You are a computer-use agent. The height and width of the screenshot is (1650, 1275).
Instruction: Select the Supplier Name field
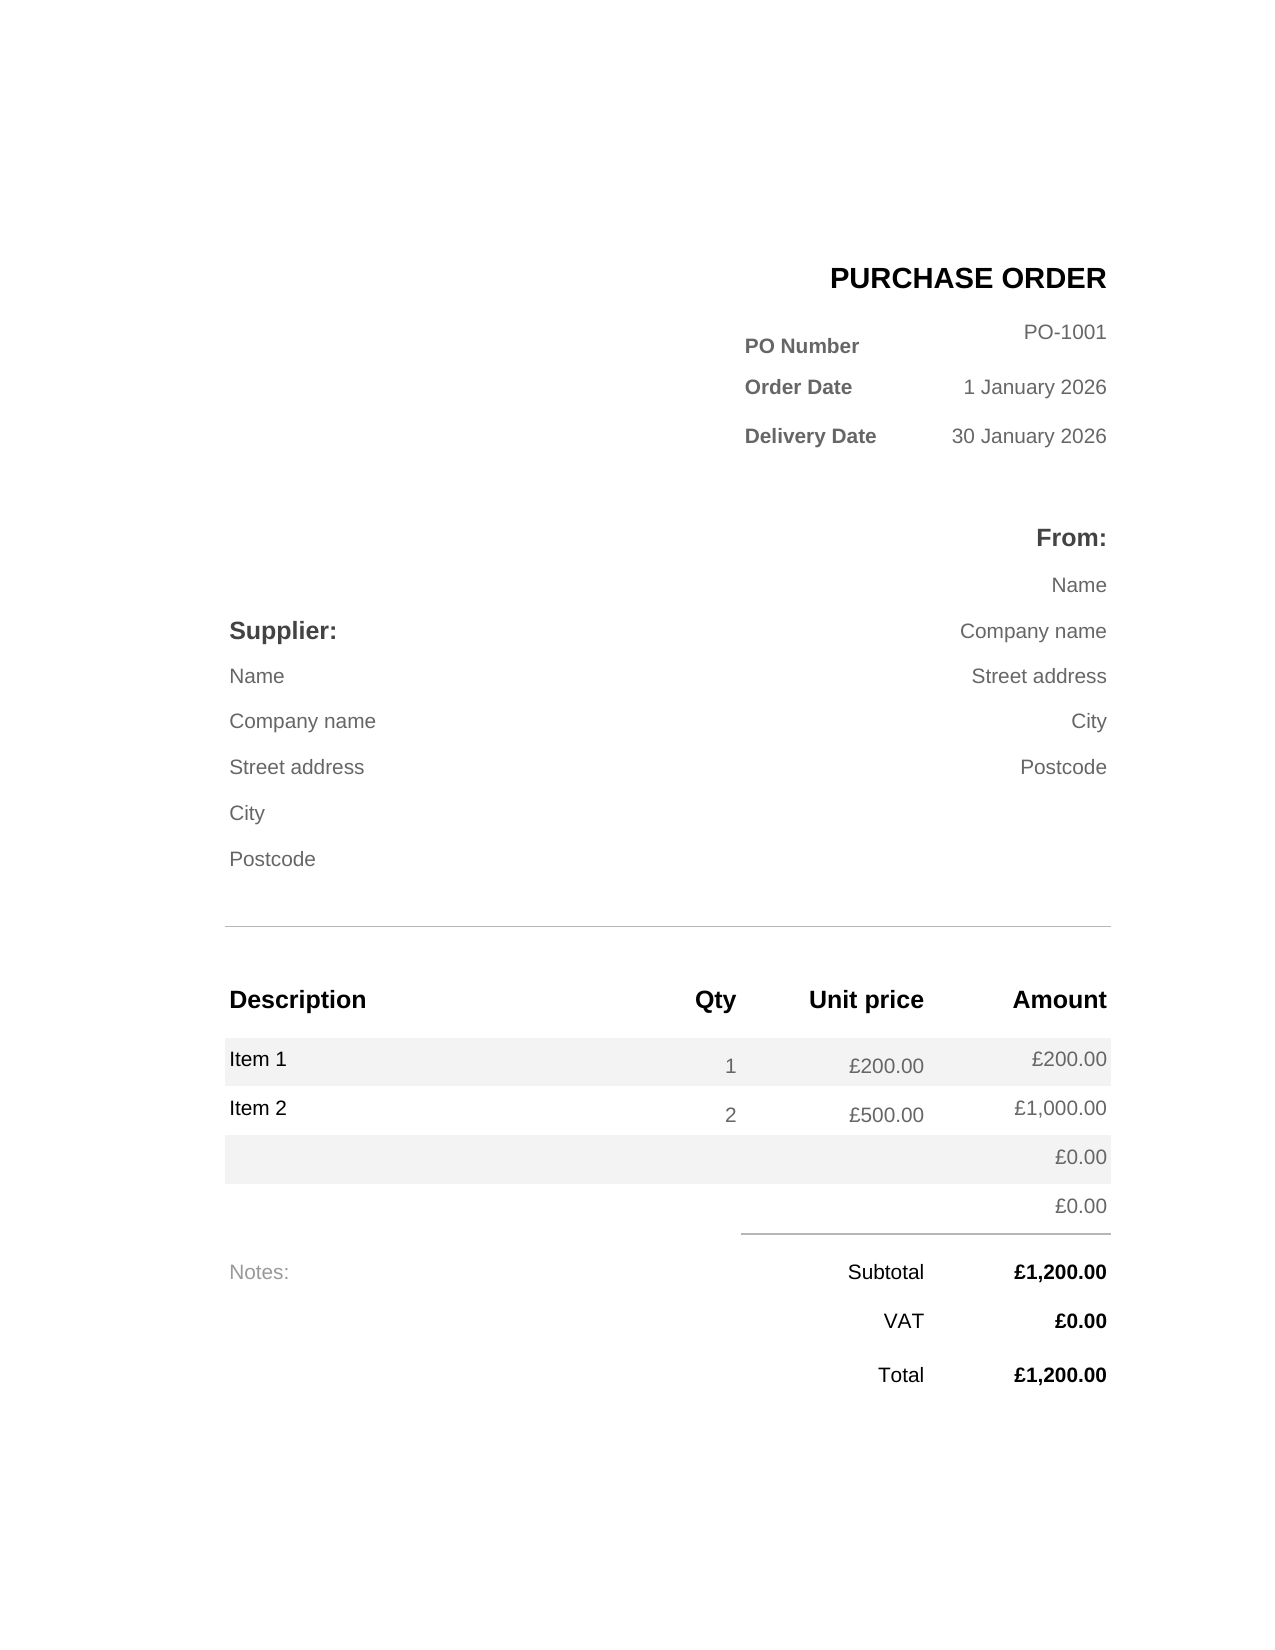click(257, 676)
